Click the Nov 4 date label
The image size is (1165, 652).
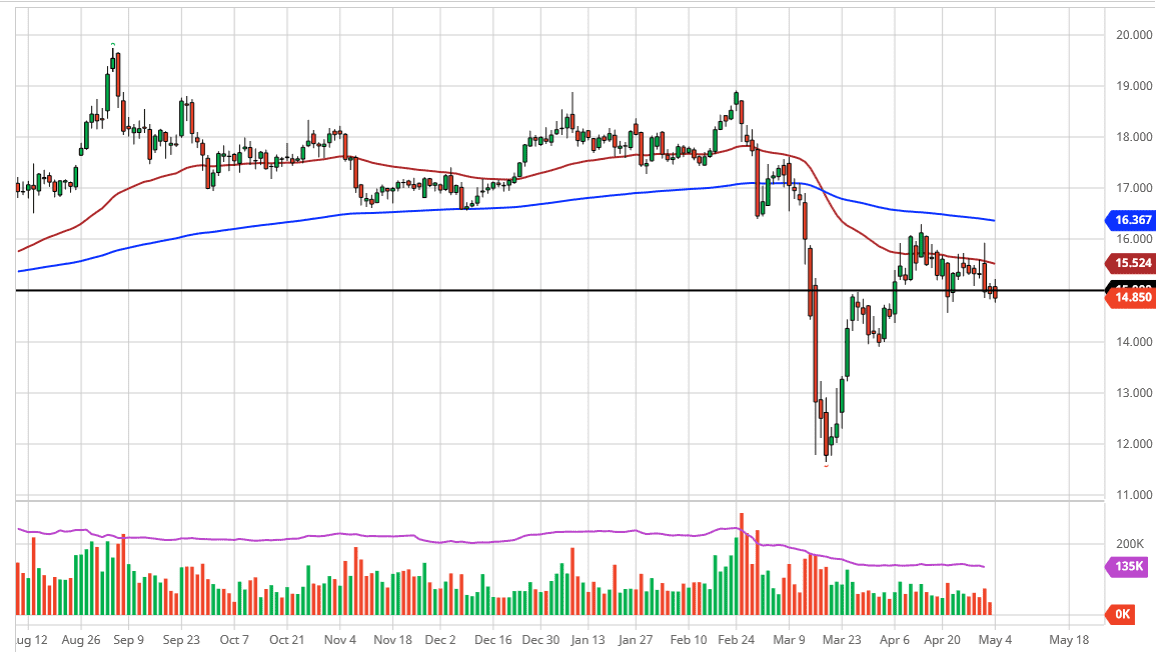click(341, 638)
